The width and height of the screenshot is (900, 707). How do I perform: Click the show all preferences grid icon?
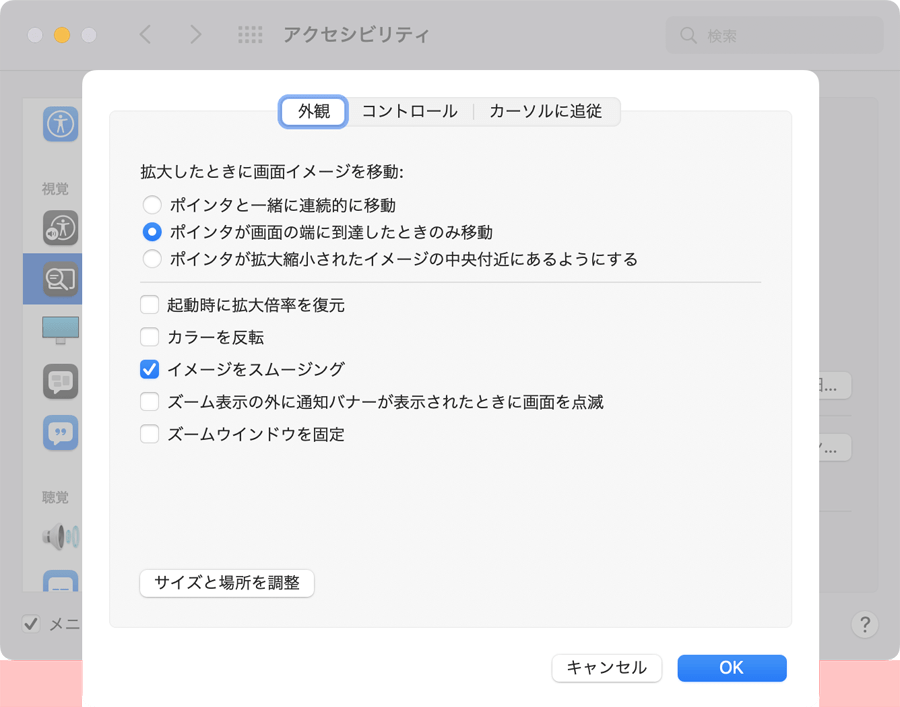point(250,35)
